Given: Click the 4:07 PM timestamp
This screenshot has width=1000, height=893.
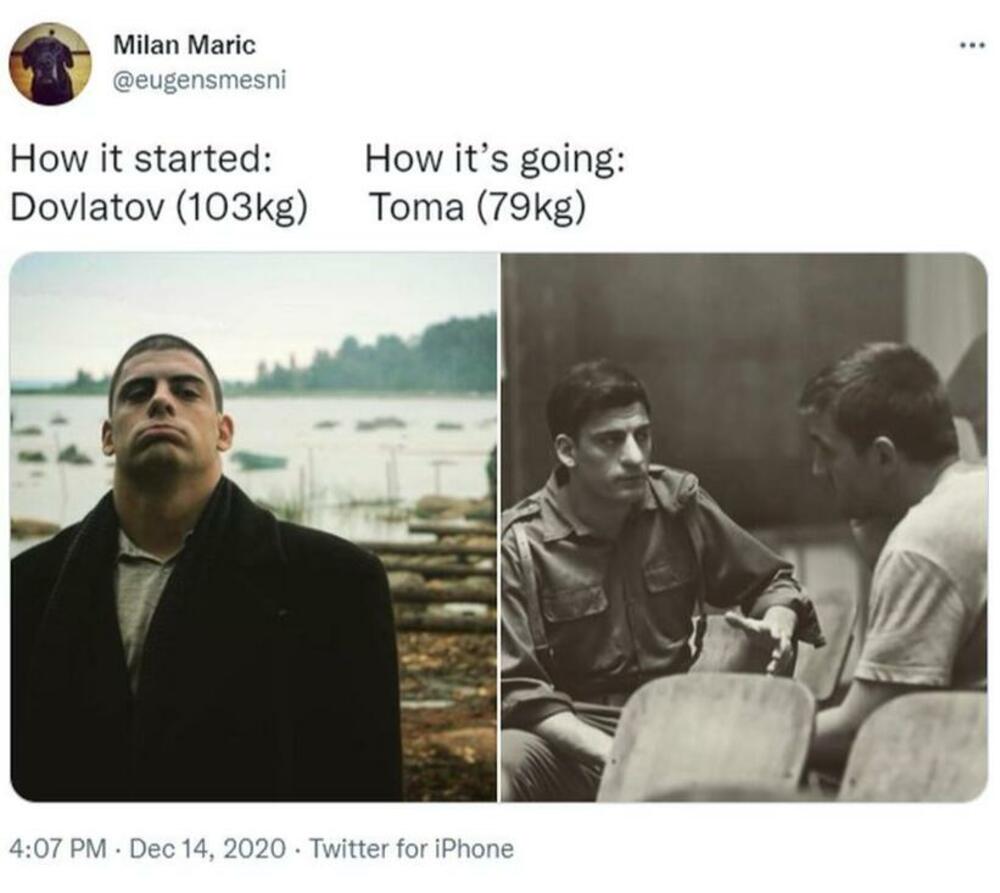Looking at the screenshot, I should click(57, 850).
